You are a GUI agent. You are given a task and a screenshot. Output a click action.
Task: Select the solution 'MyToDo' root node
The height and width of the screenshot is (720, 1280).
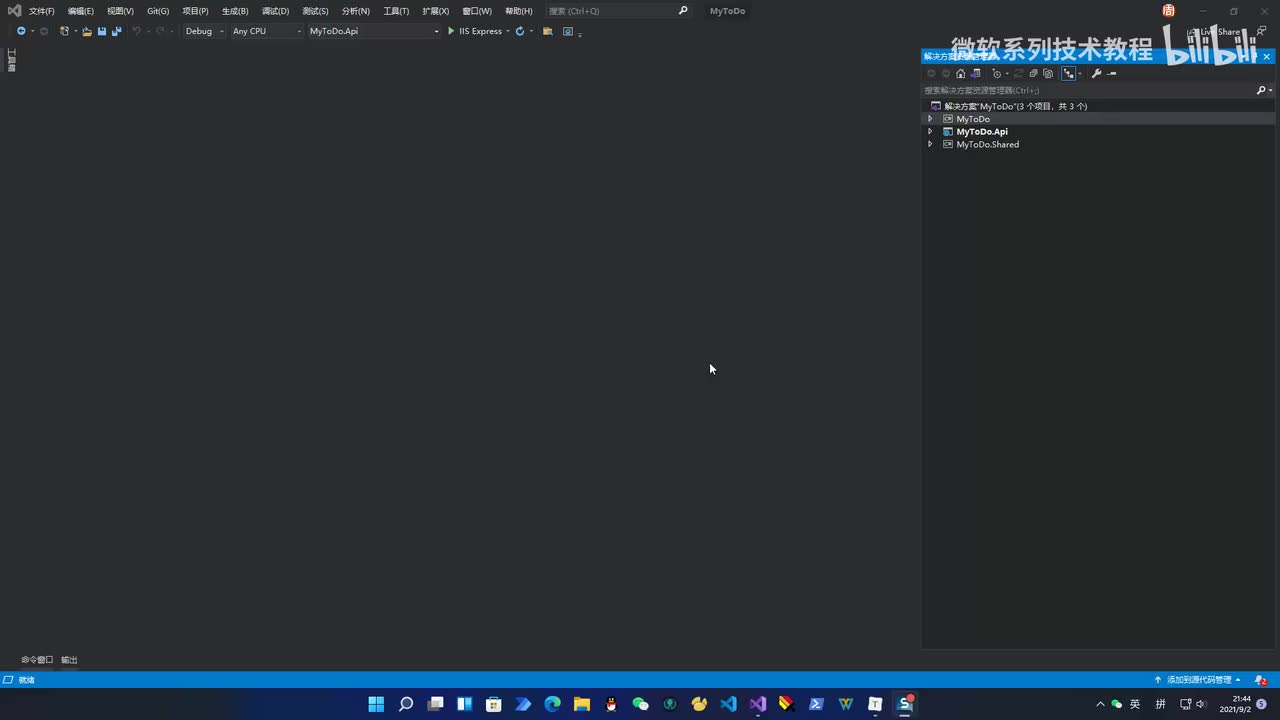coord(1015,106)
